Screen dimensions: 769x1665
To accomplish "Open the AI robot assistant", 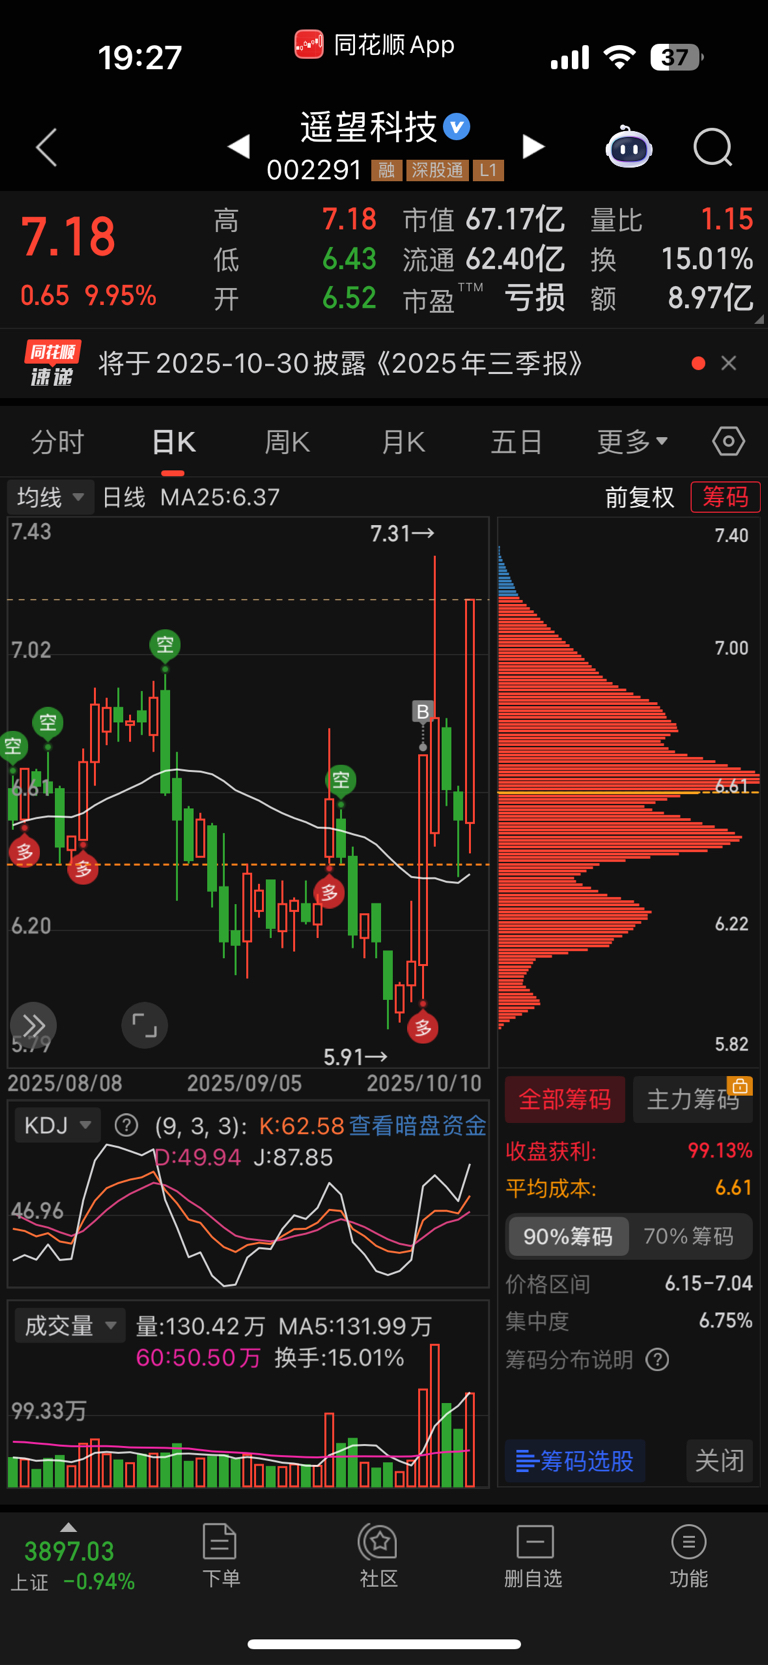I will pyautogui.click(x=629, y=148).
